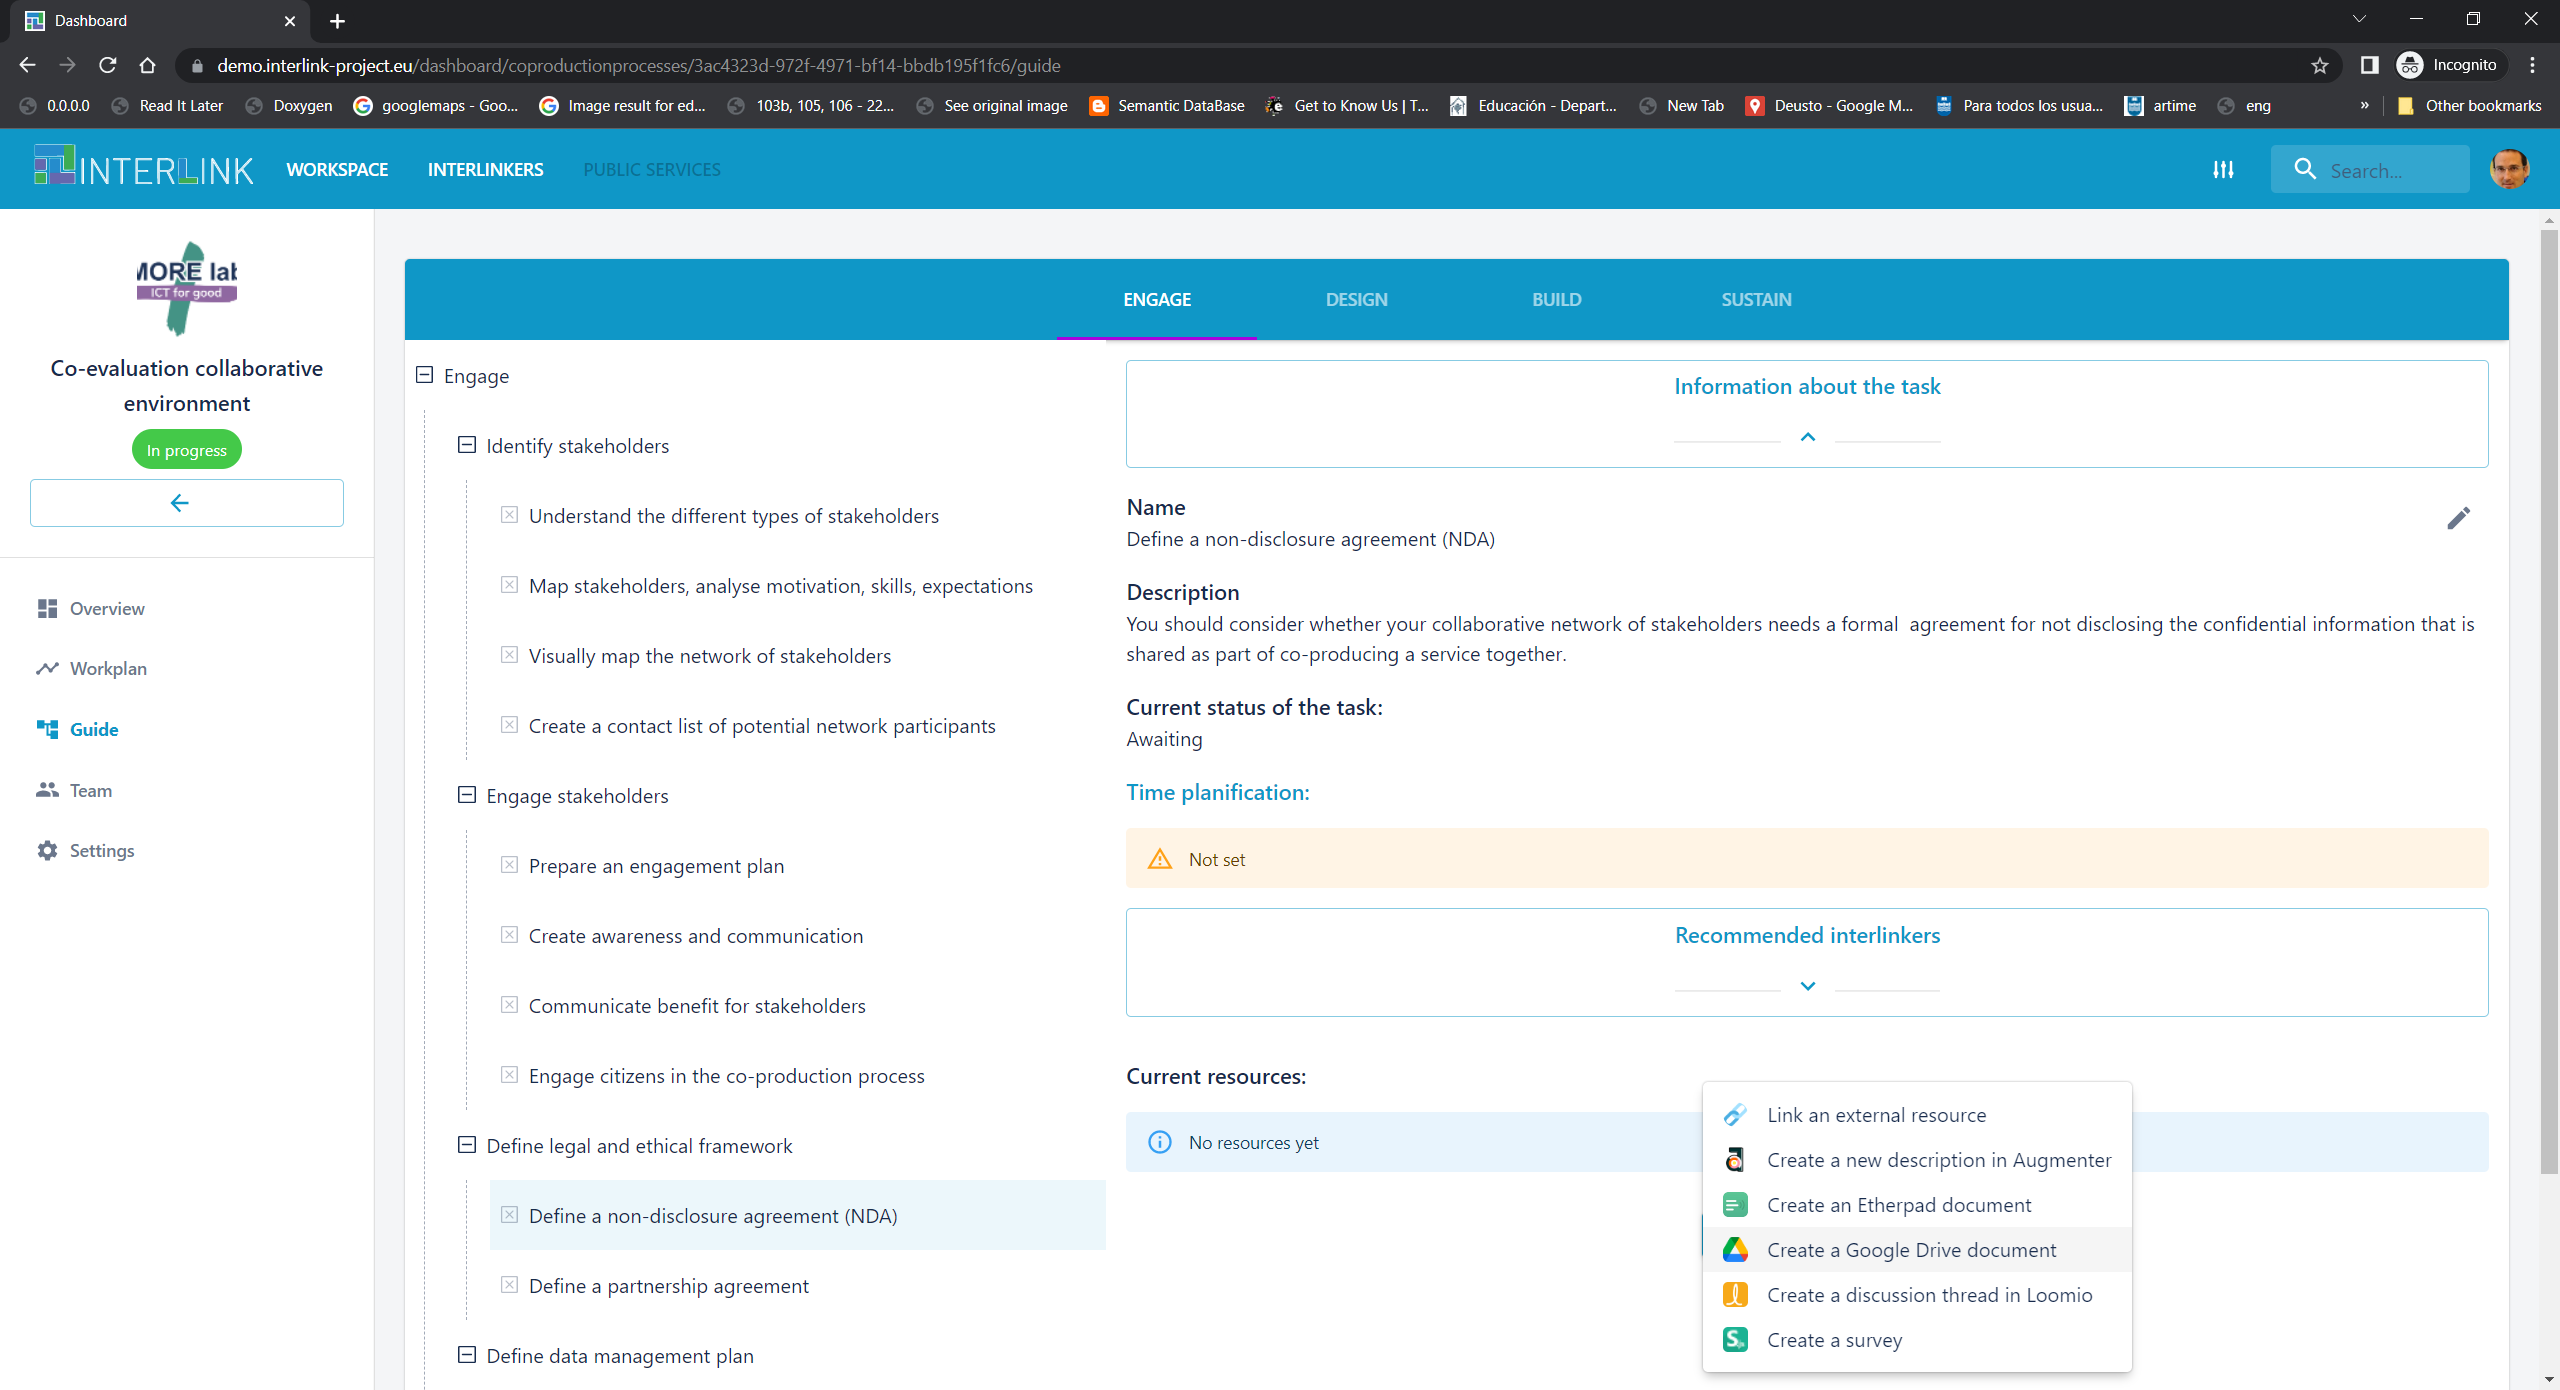Click the Settings gear sidebar icon

click(x=44, y=851)
